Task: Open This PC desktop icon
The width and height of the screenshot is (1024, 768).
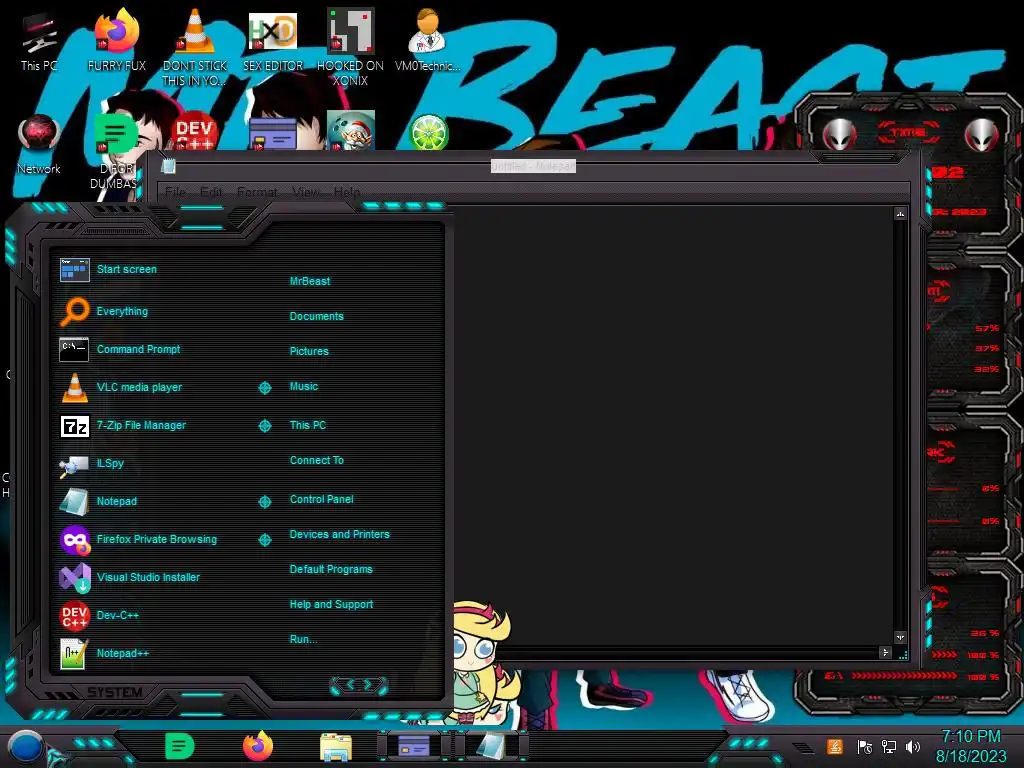Action: pyautogui.click(x=39, y=40)
